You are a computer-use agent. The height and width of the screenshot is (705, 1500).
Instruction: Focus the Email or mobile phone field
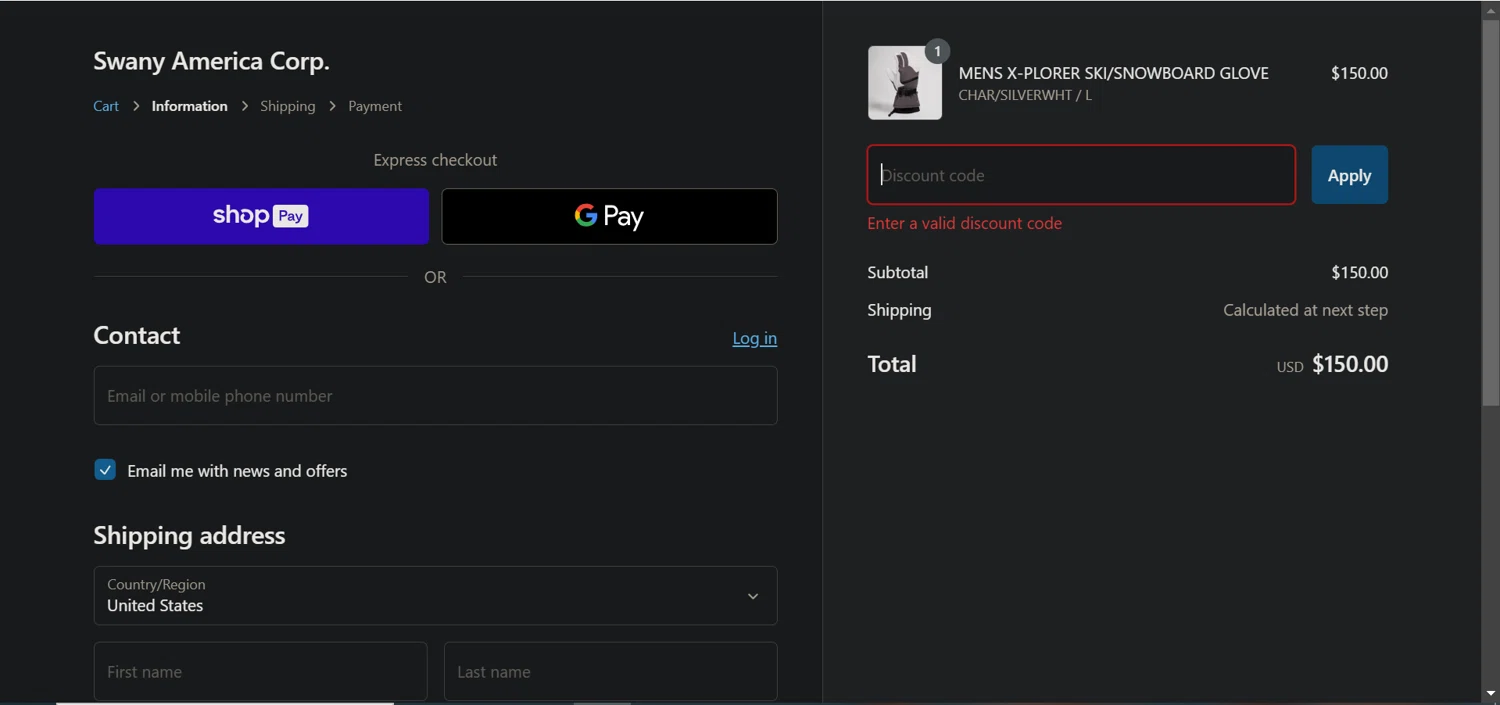tap(435, 395)
